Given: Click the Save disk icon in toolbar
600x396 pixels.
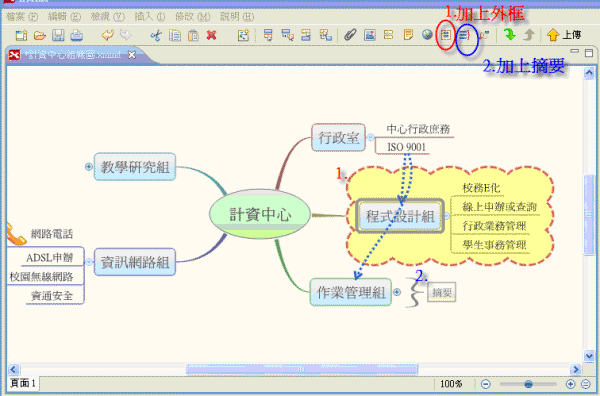Looking at the screenshot, I should coord(58,35).
